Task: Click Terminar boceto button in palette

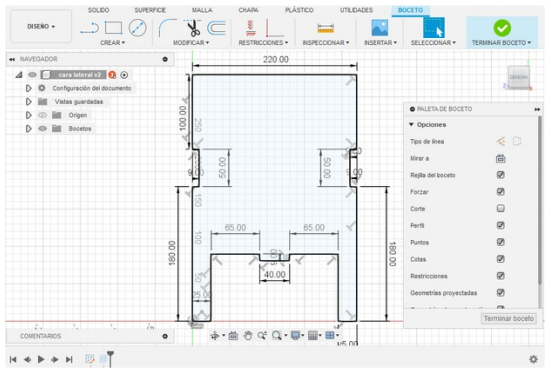Action: (508, 318)
